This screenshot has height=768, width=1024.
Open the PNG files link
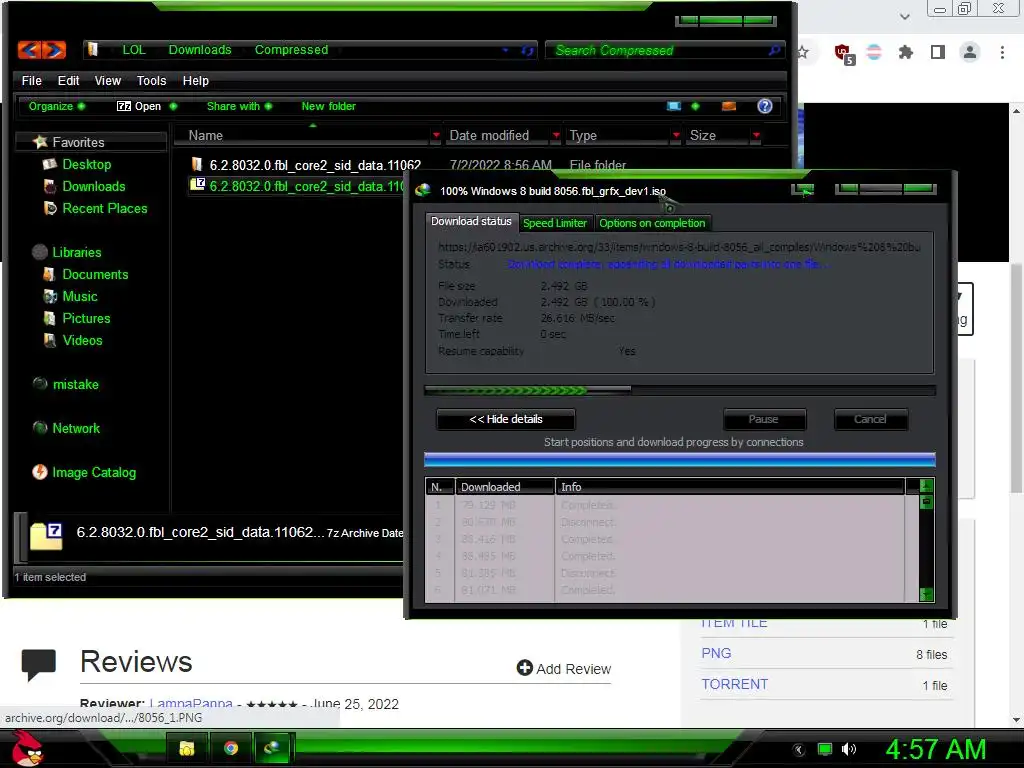[x=716, y=653]
